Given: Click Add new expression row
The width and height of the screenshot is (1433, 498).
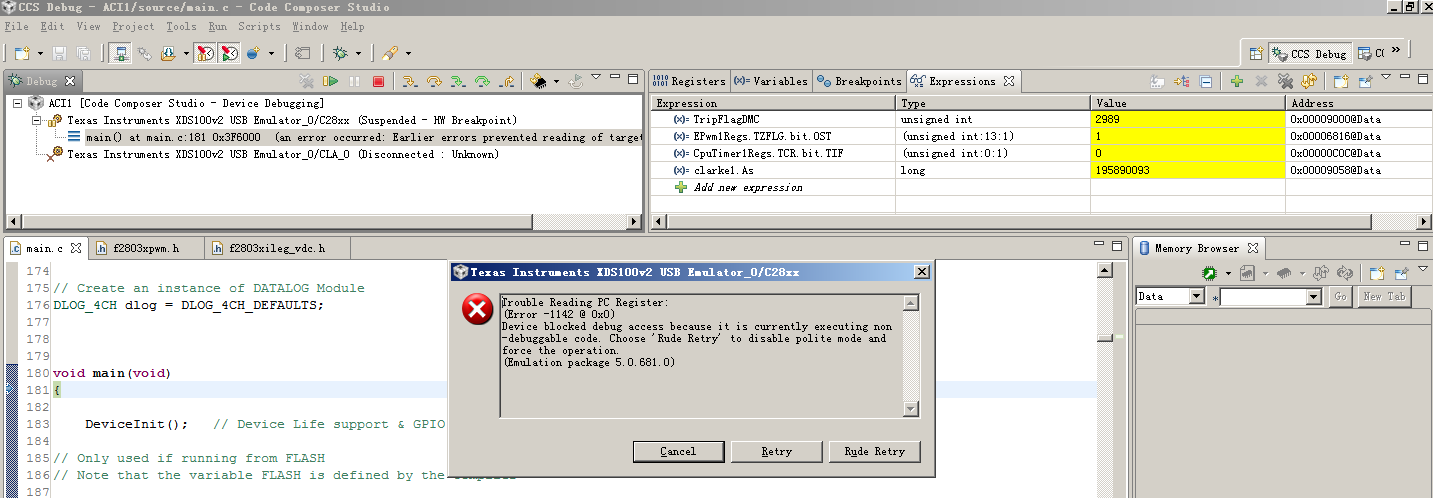Looking at the screenshot, I should 748,187.
